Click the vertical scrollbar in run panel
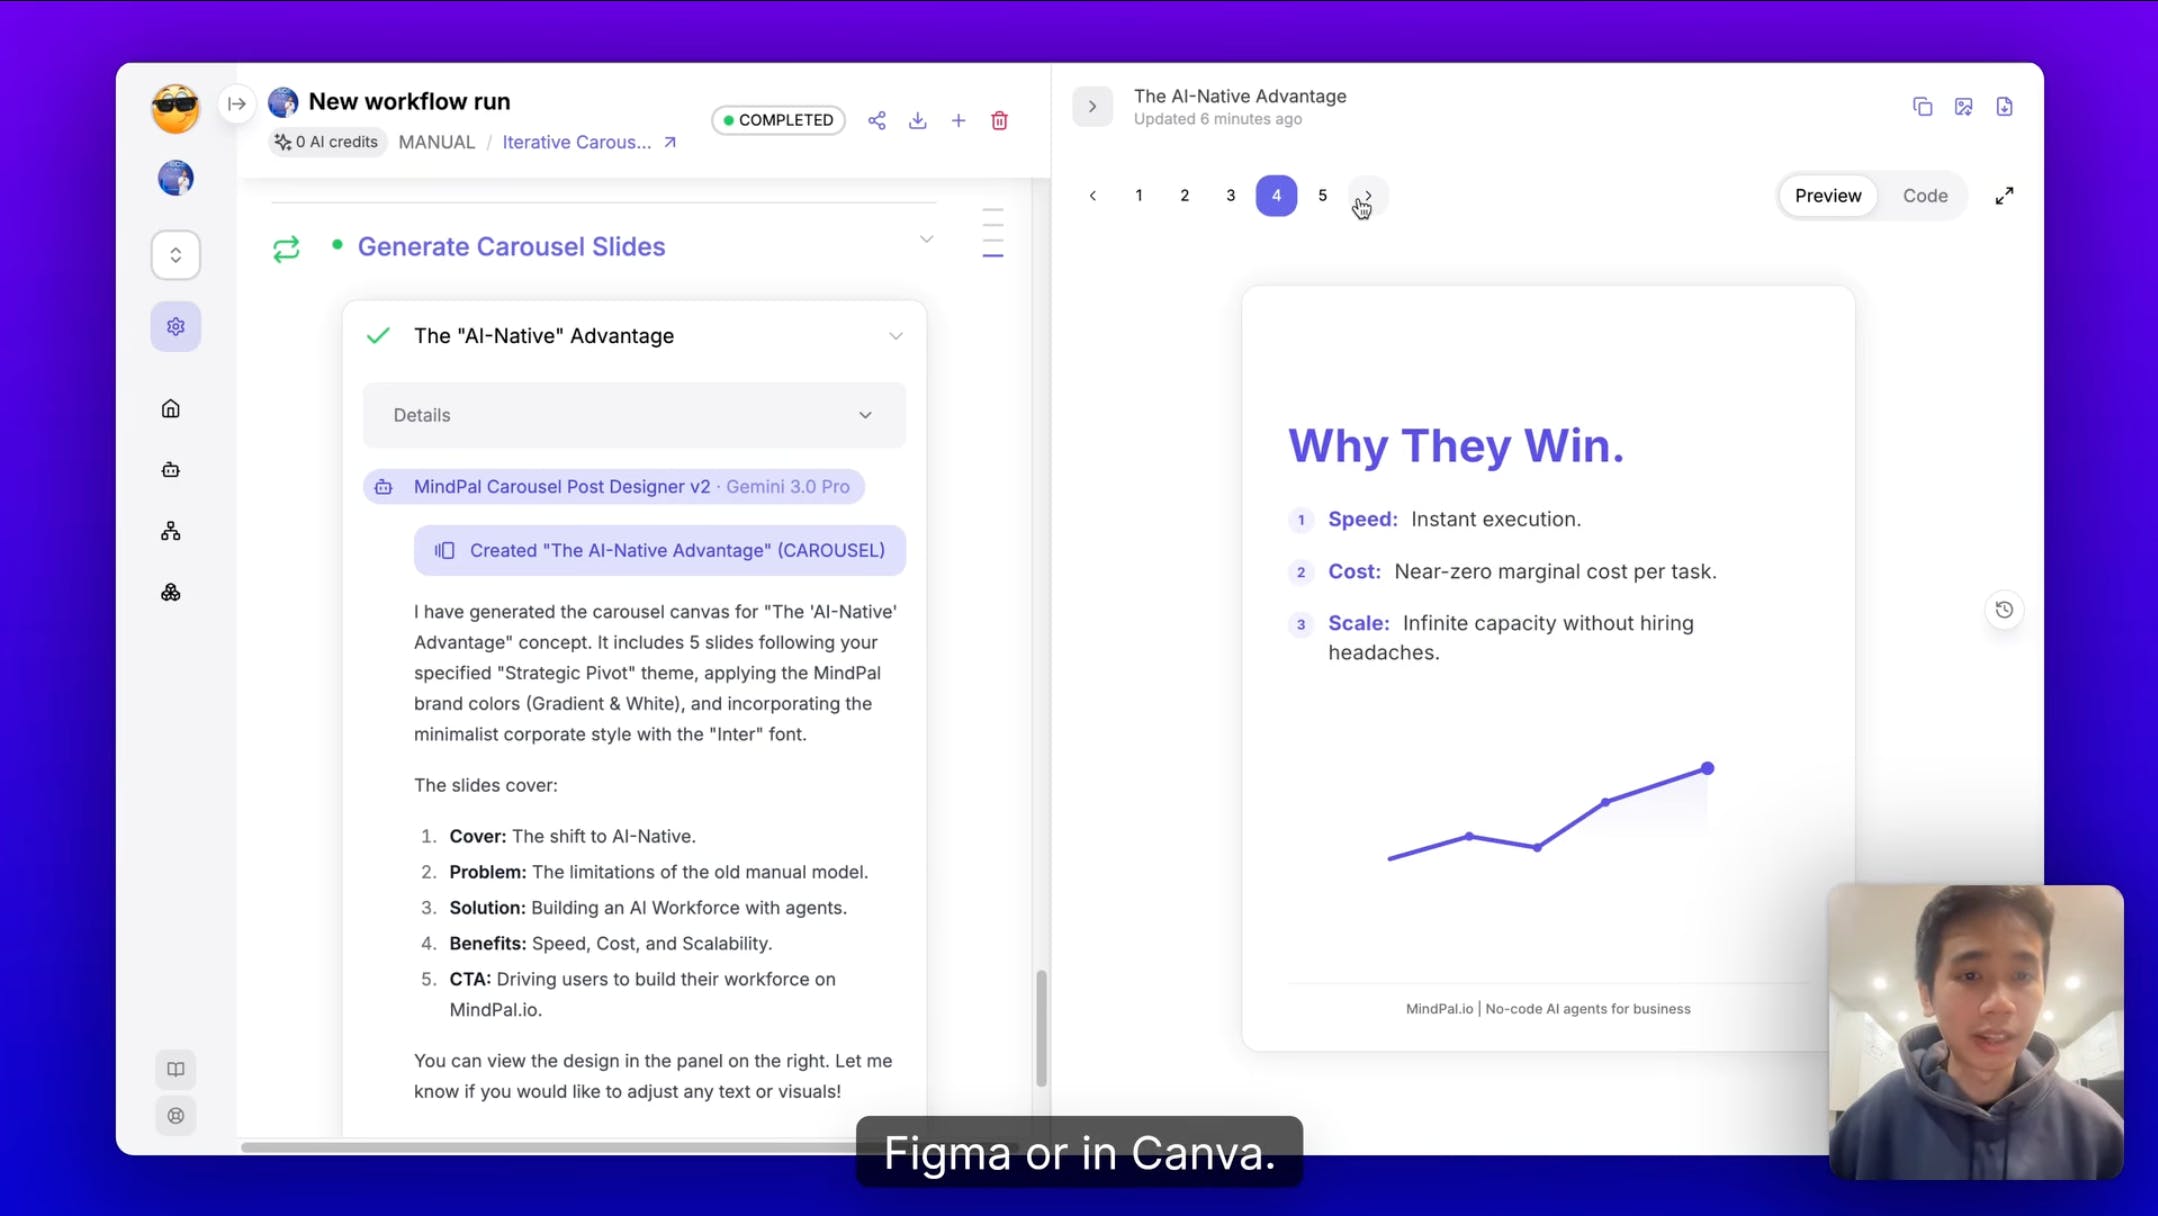The width and height of the screenshot is (2158, 1216). point(1041,1027)
